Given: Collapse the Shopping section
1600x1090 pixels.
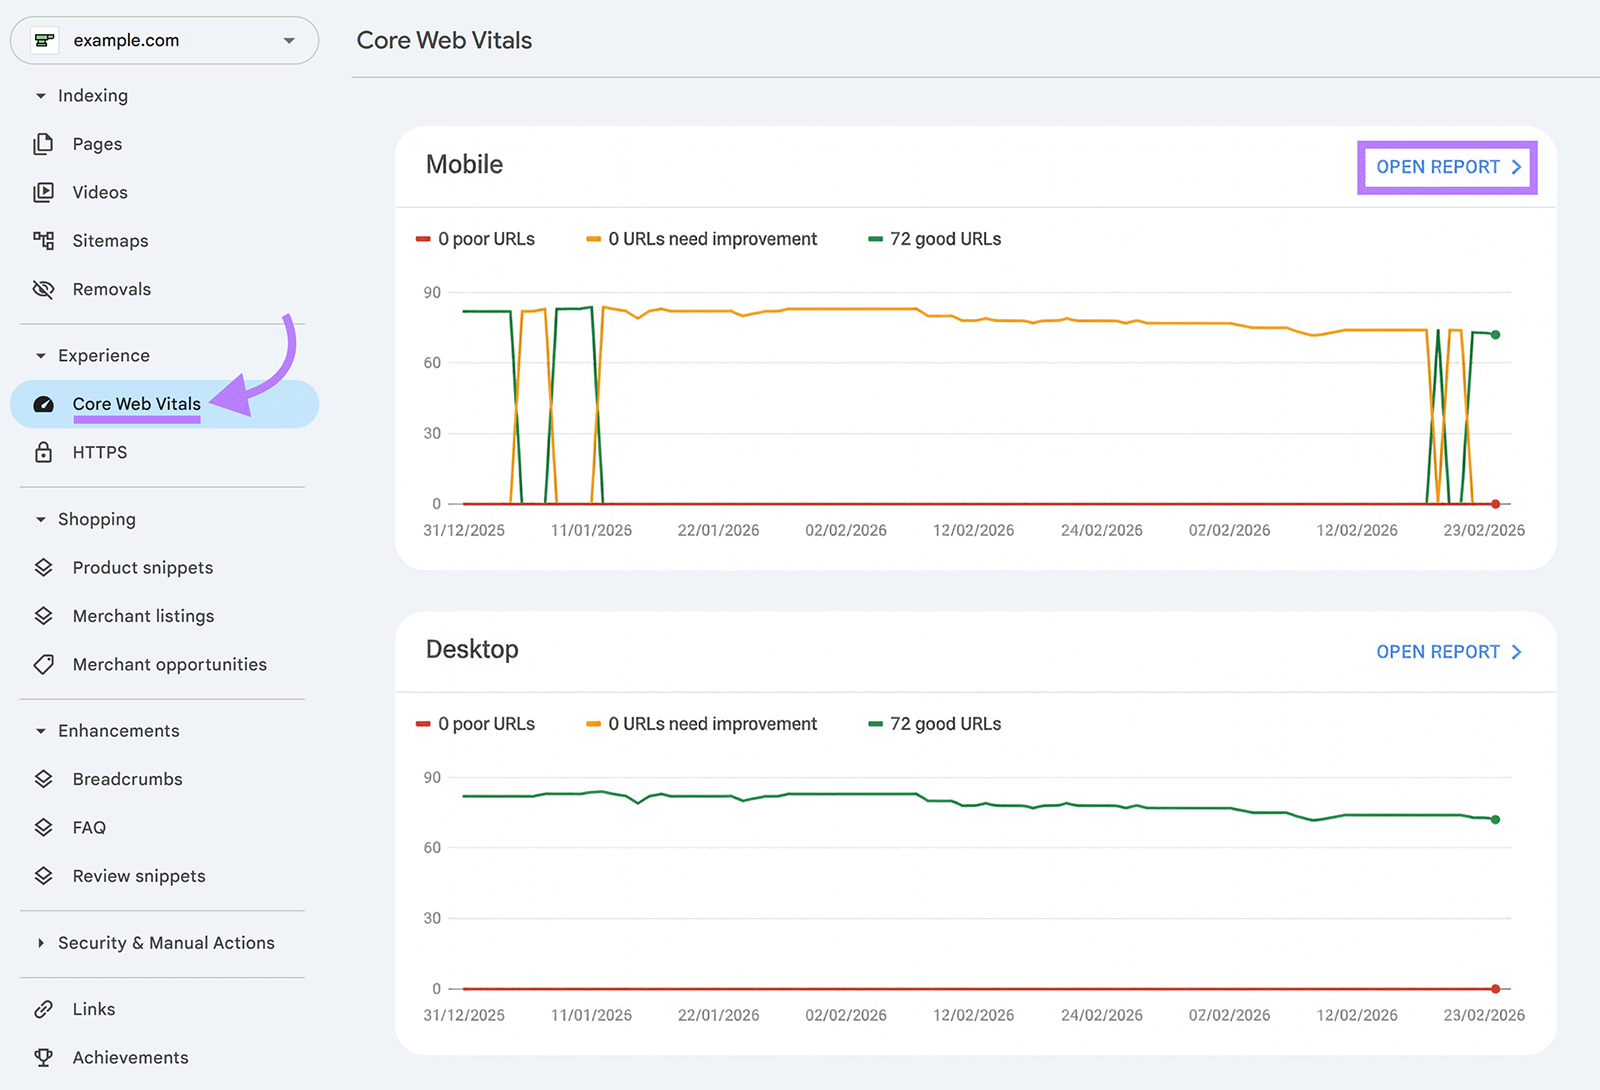Looking at the screenshot, I should (x=97, y=518).
